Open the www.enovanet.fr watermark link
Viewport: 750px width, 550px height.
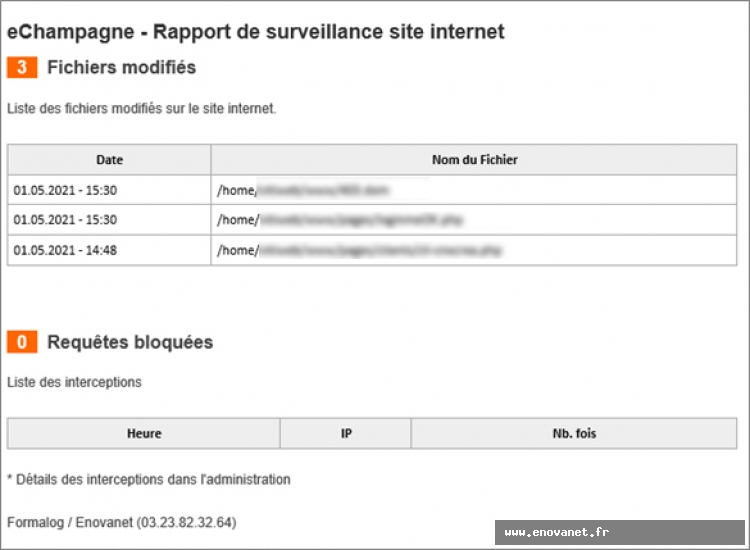(x=557, y=532)
